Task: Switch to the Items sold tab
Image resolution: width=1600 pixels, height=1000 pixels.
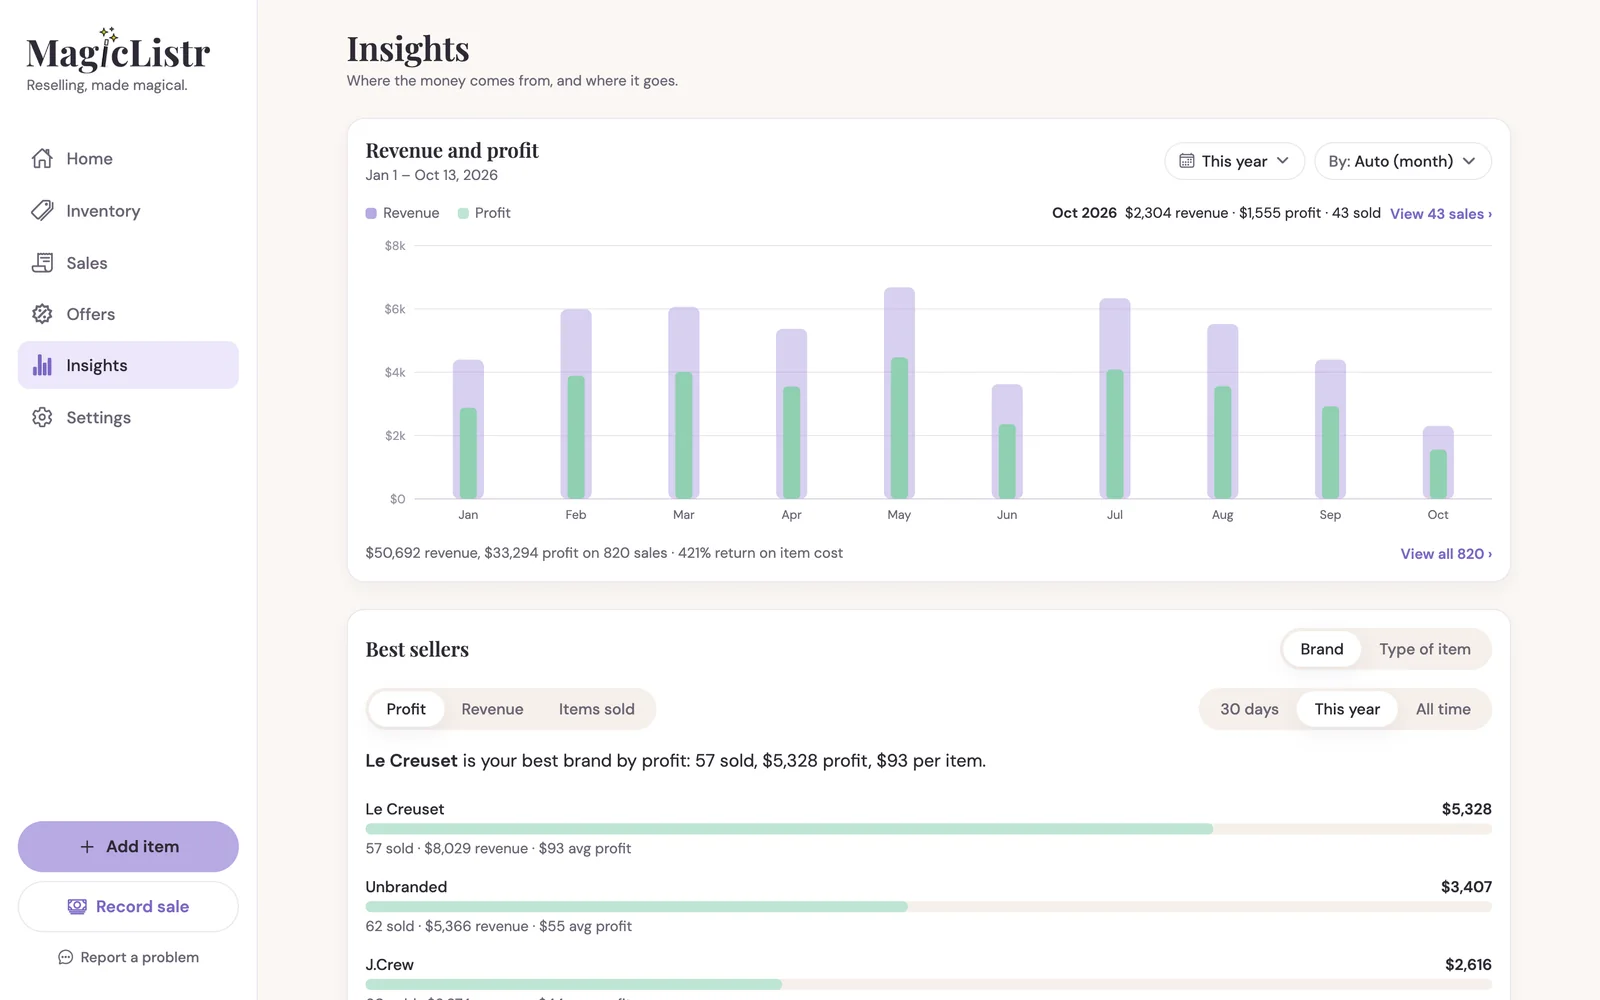Action: tap(597, 709)
